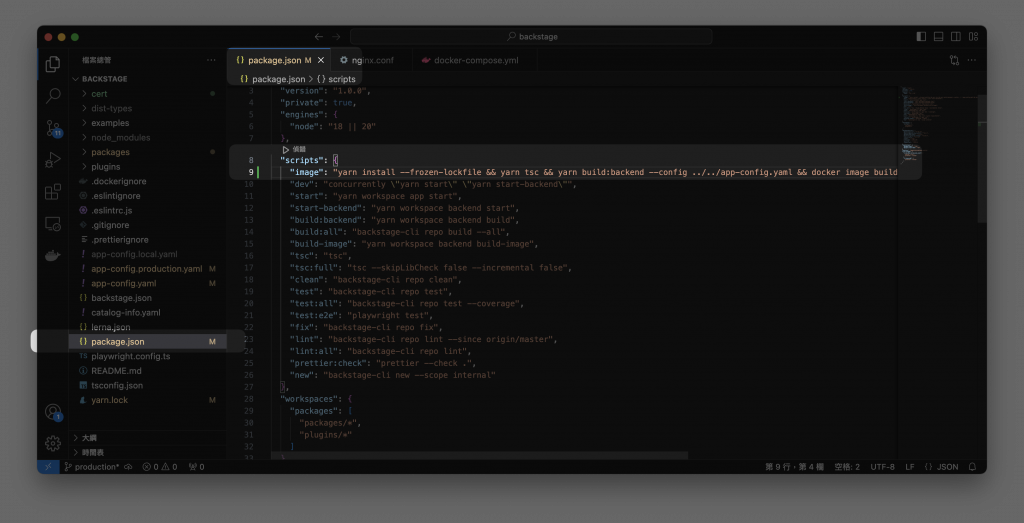The height and width of the screenshot is (523, 1024).
Task: Open .prettierignore file
Action: pos(148,240)
